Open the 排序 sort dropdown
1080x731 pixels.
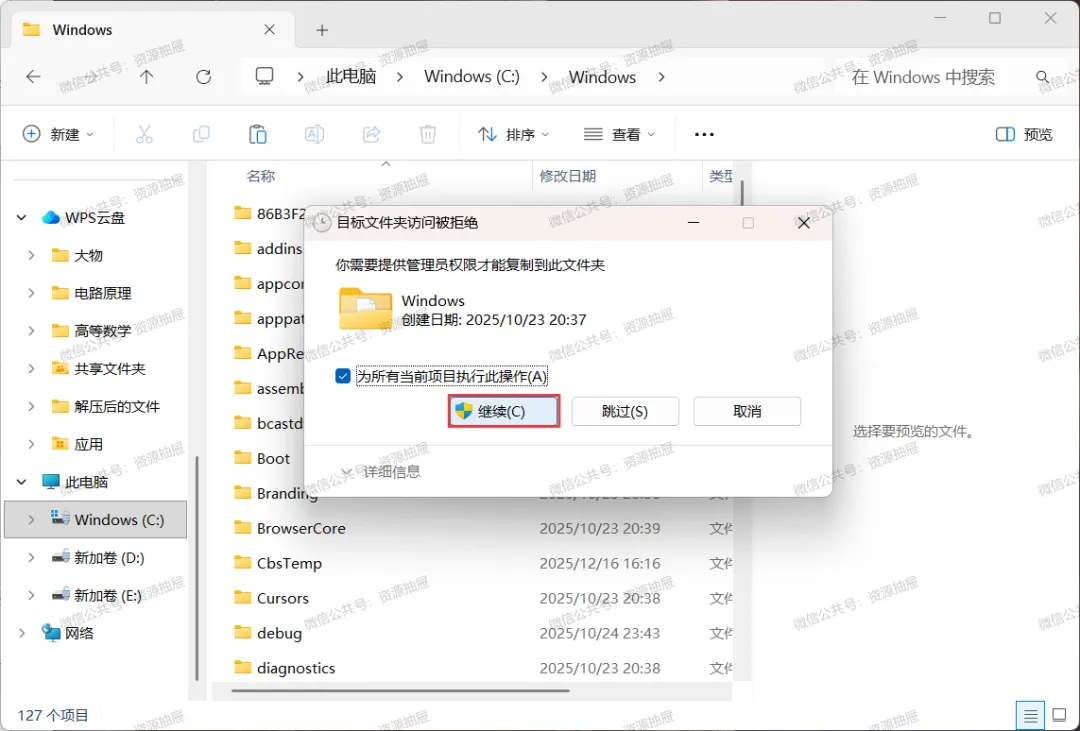click(513, 134)
